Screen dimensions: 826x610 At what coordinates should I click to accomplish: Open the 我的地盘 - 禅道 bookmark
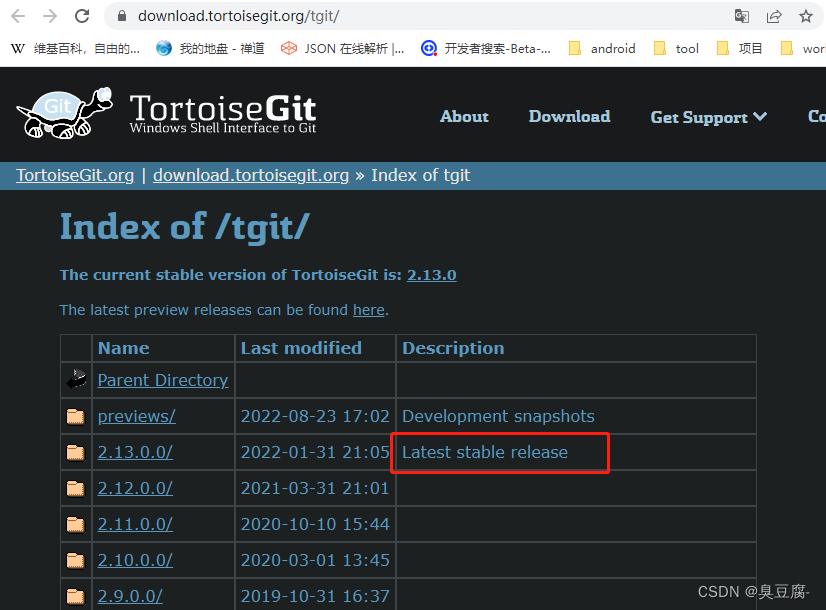[x=210, y=48]
